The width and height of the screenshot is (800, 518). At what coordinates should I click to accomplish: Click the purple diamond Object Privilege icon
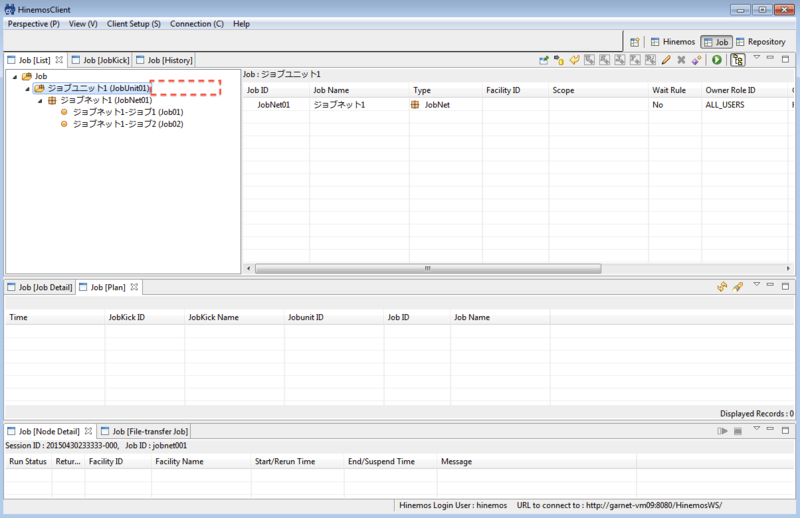[696, 60]
